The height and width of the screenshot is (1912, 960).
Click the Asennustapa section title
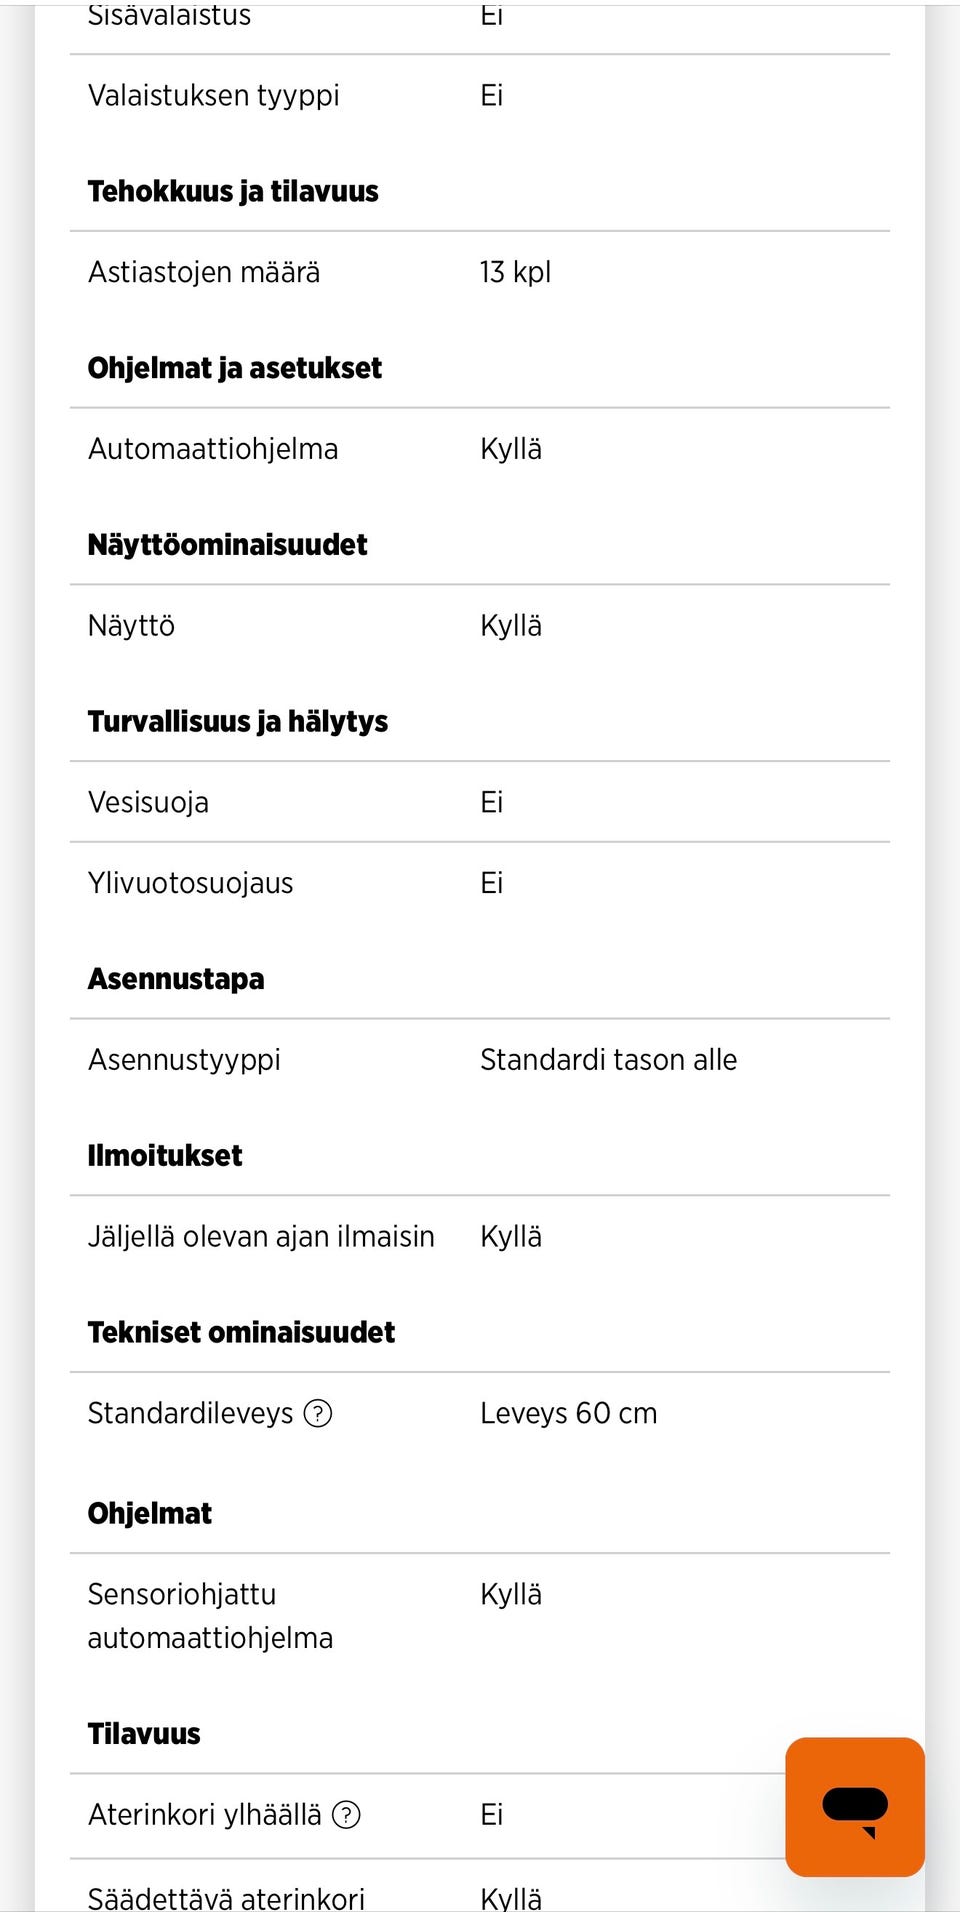click(176, 978)
